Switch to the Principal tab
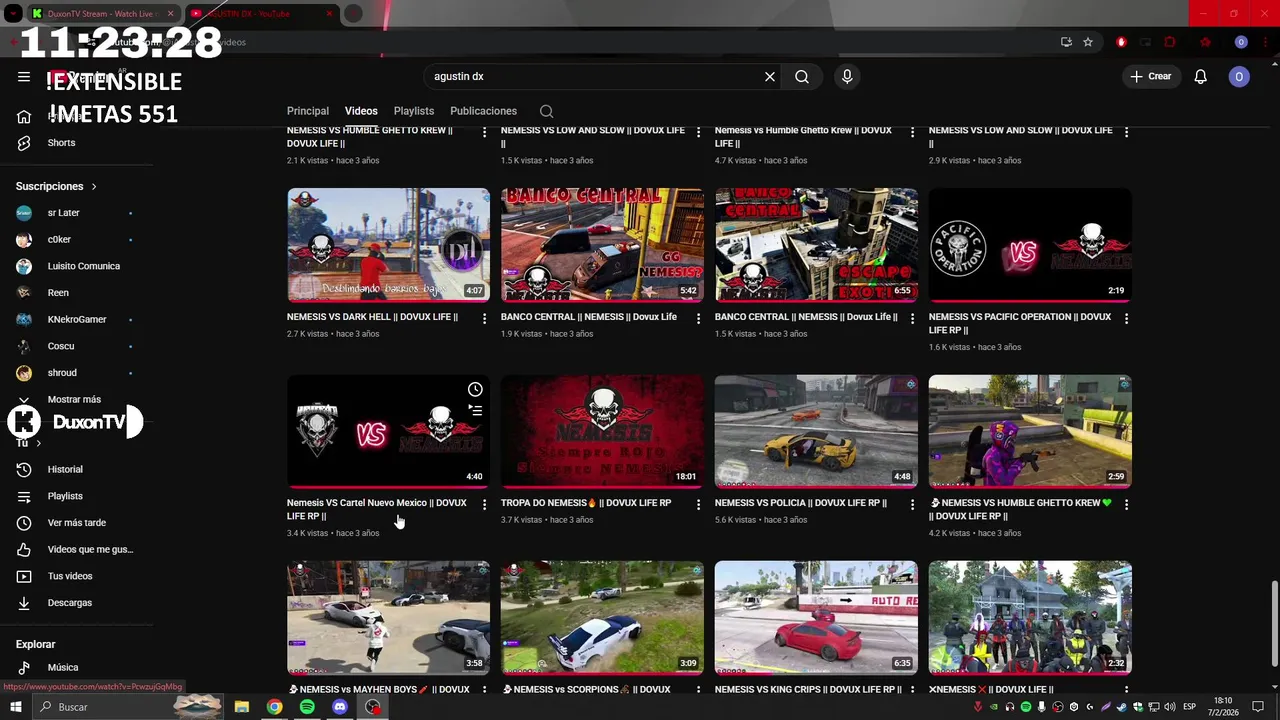This screenshot has width=1280, height=720. [x=308, y=111]
